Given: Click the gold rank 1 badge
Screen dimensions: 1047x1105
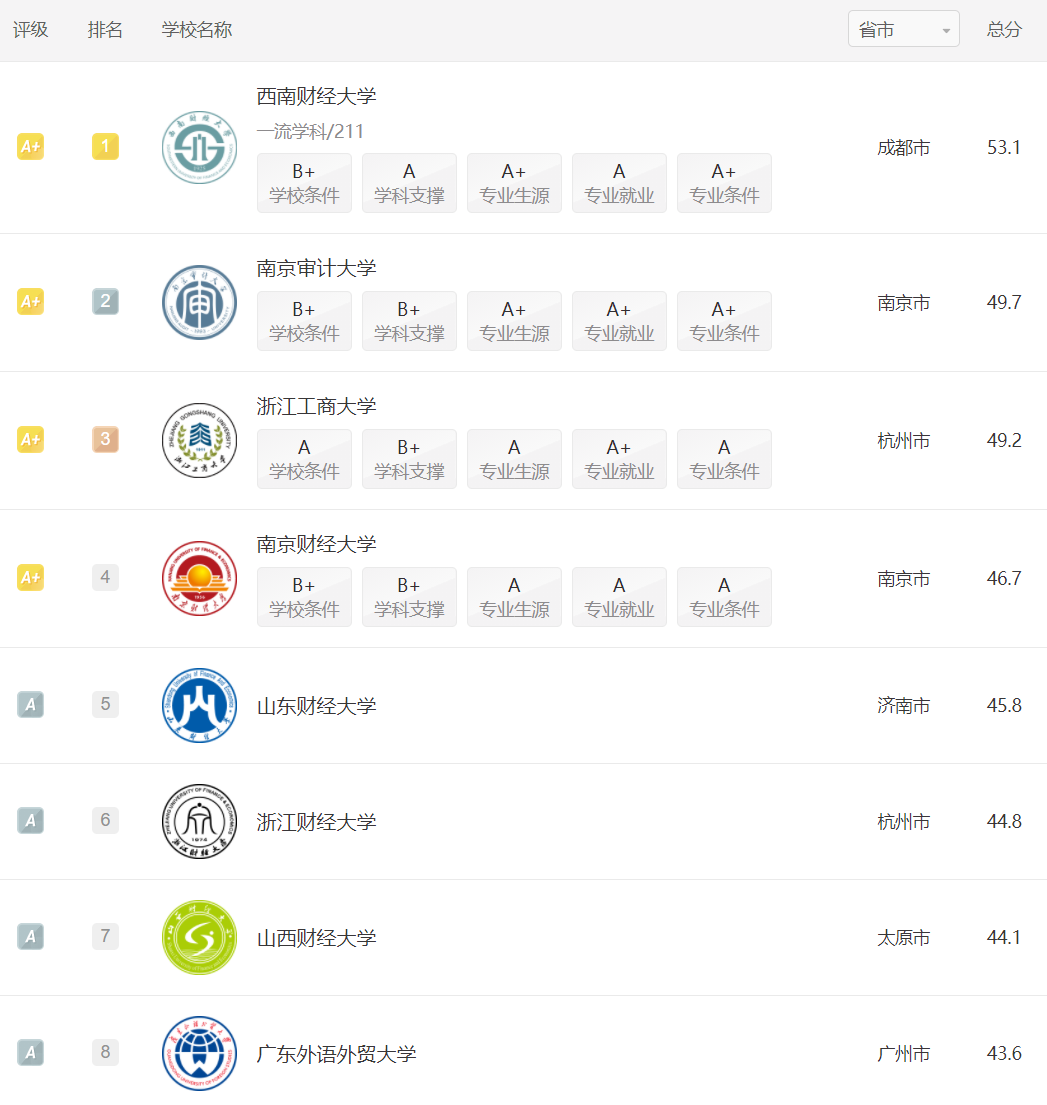Looking at the screenshot, I should [x=105, y=147].
